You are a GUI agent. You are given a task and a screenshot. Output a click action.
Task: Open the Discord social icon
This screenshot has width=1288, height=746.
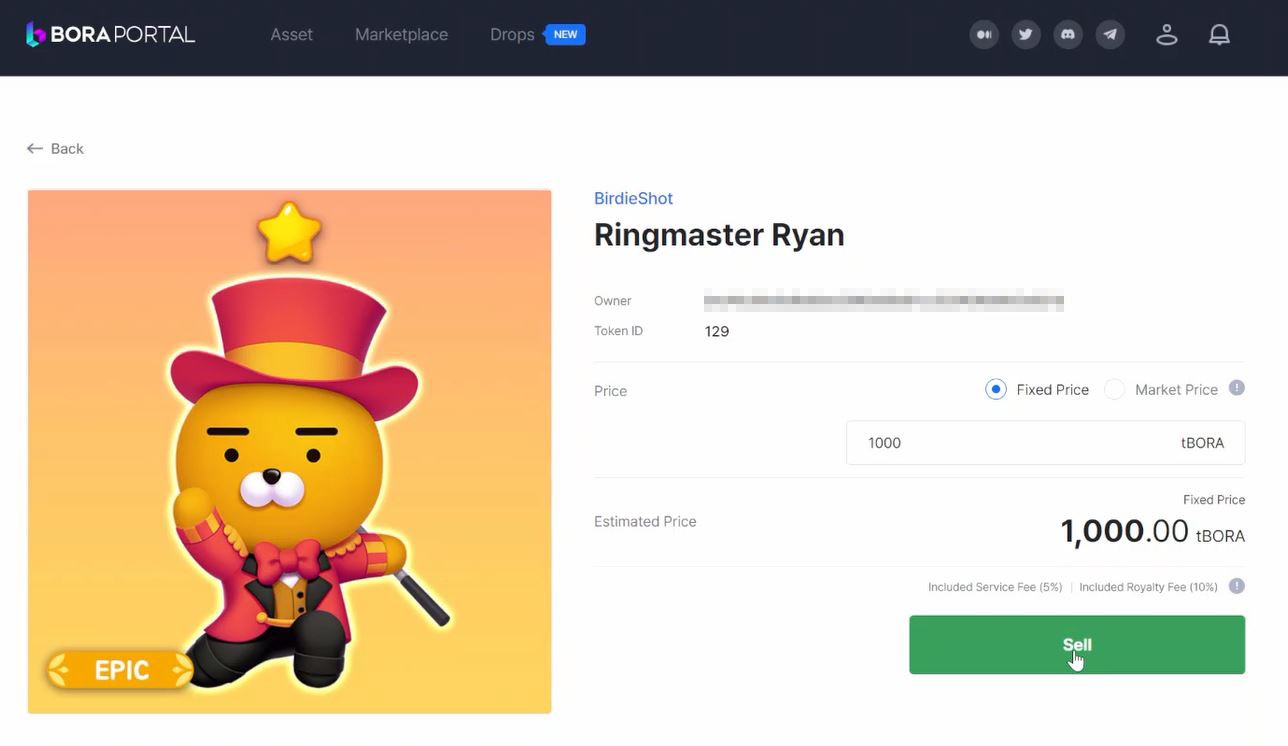click(1068, 35)
